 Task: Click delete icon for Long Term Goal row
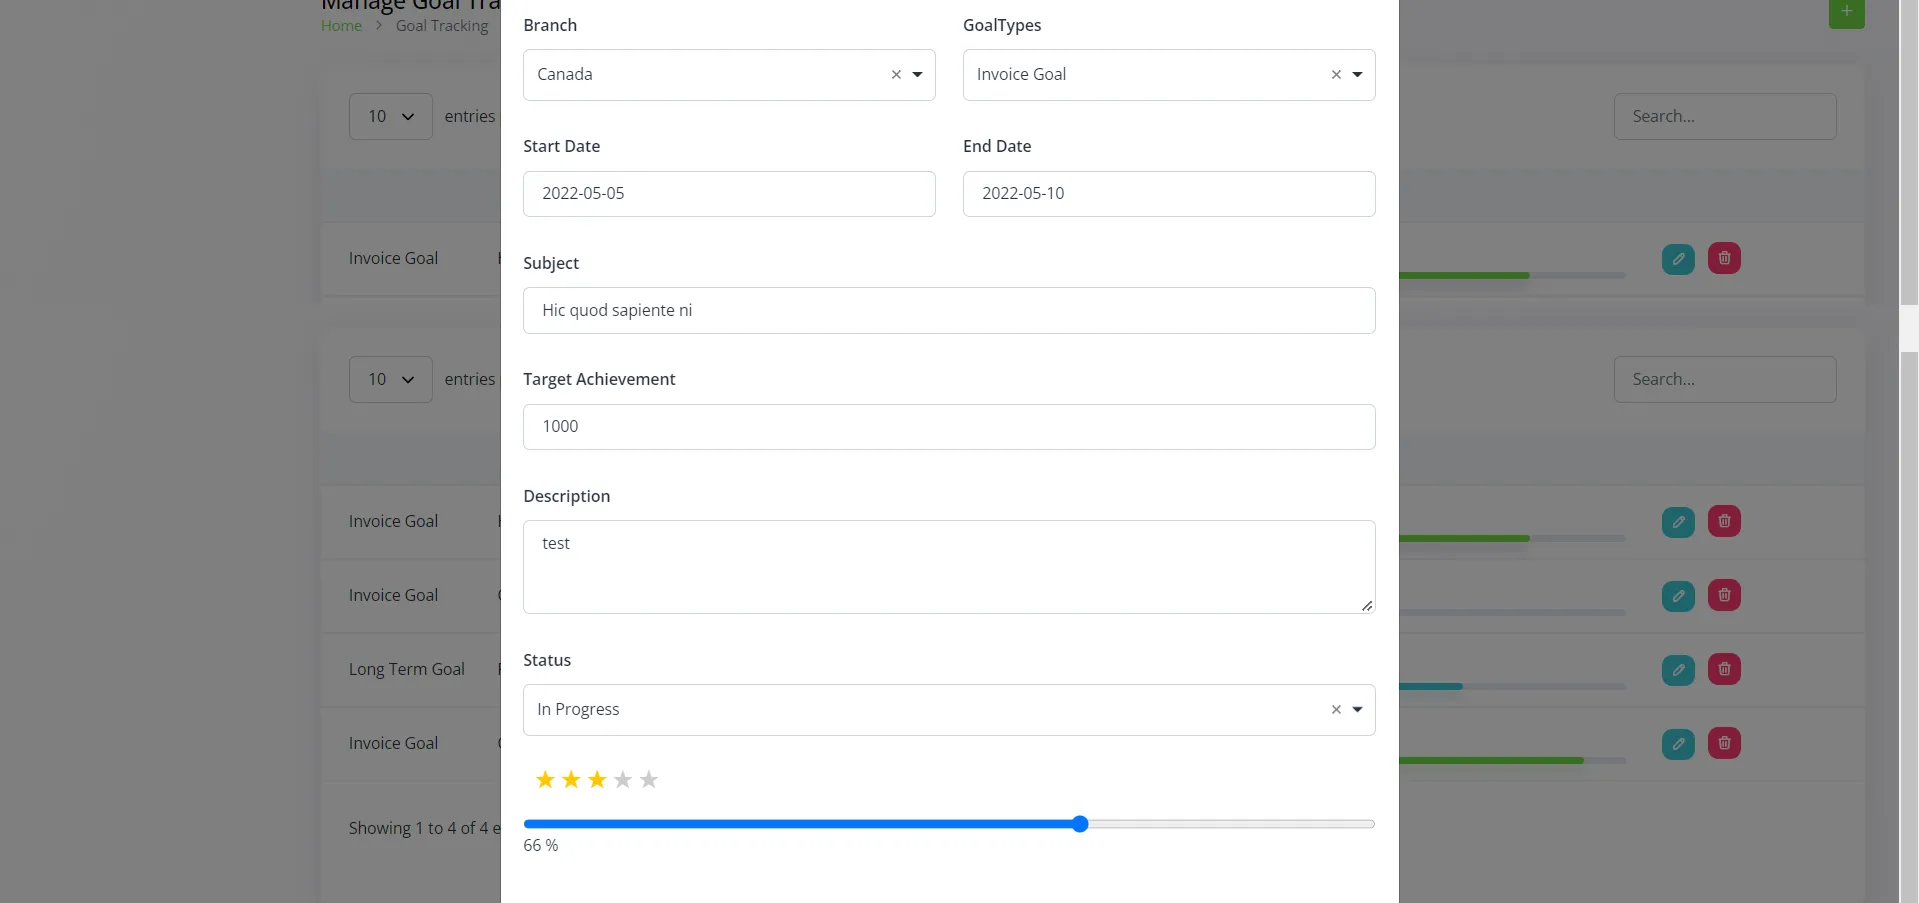(x=1724, y=670)
